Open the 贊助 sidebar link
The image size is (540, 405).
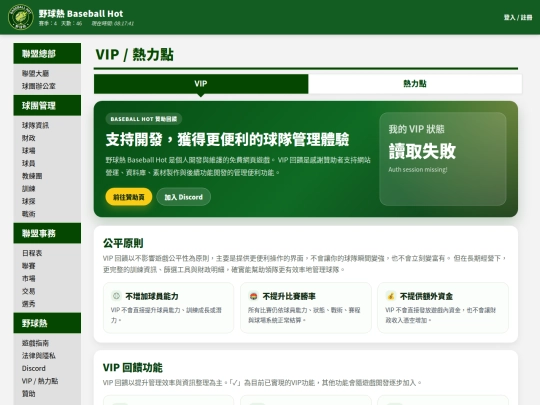click(29, 394)
